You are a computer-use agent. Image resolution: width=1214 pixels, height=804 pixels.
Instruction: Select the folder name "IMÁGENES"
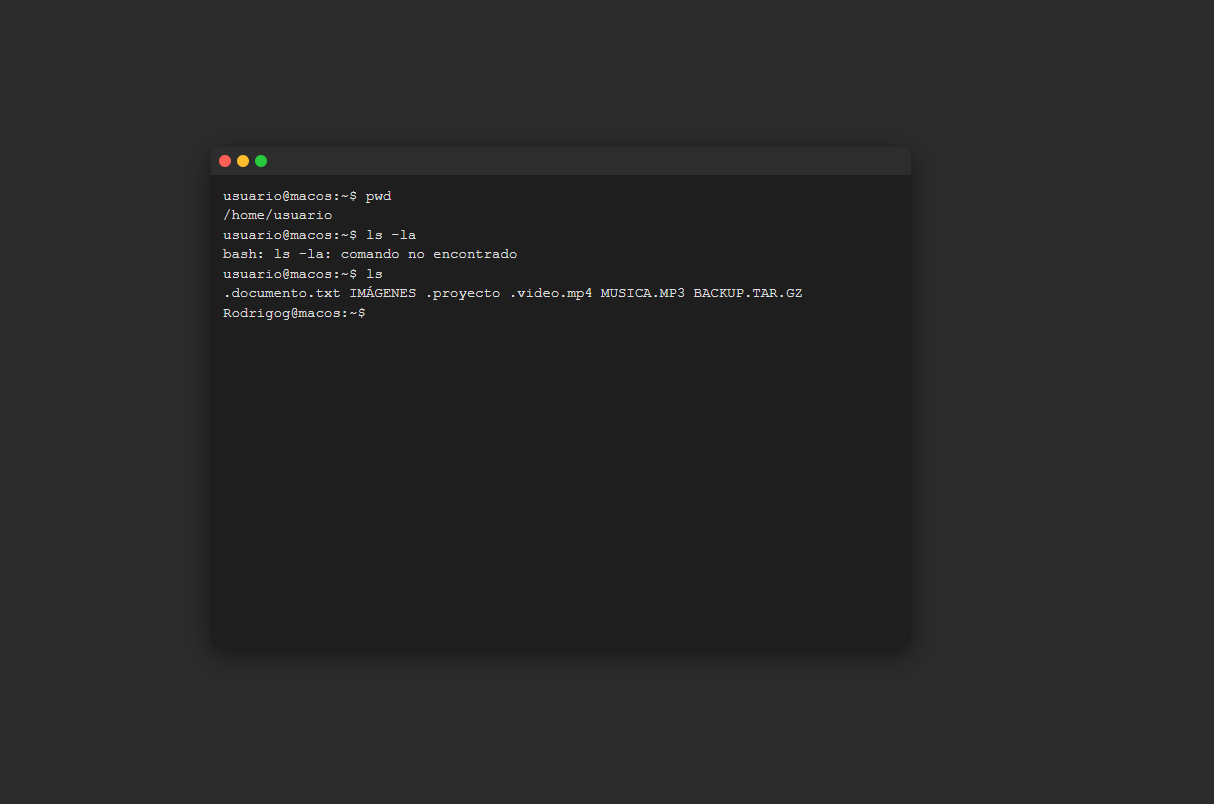point(383,293)
